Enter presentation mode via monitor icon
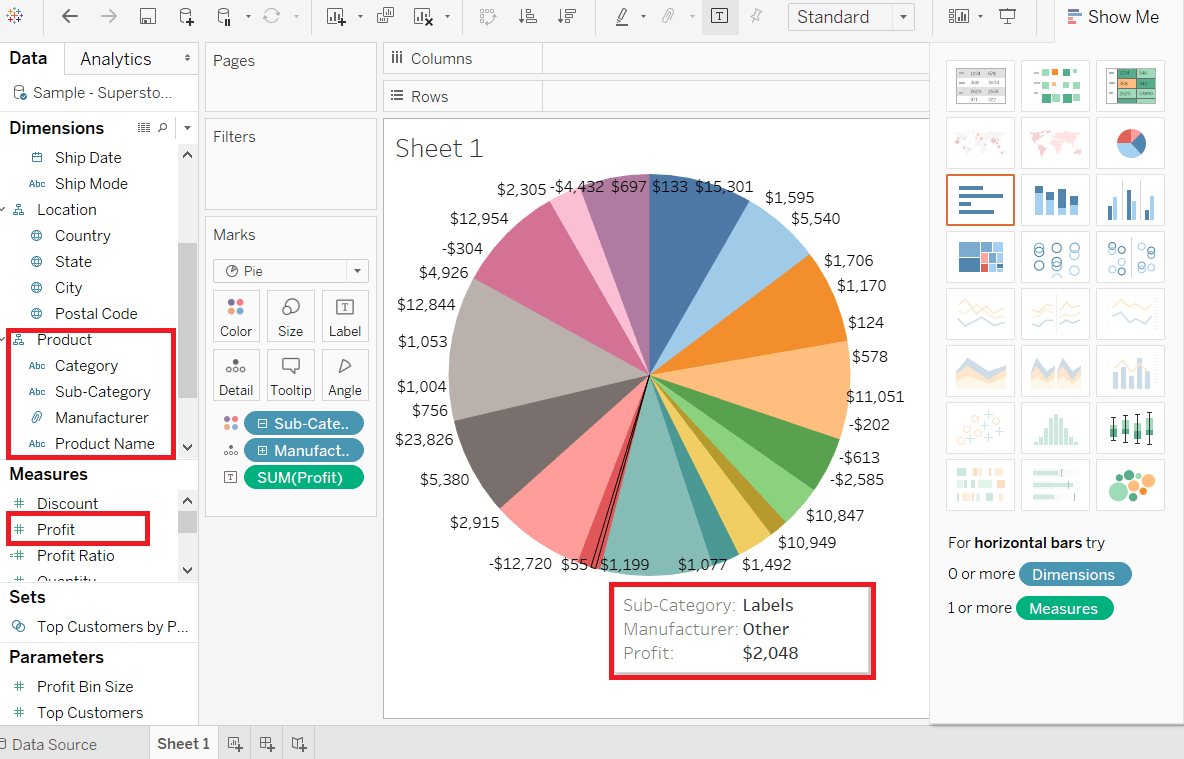 (1007, 17)
